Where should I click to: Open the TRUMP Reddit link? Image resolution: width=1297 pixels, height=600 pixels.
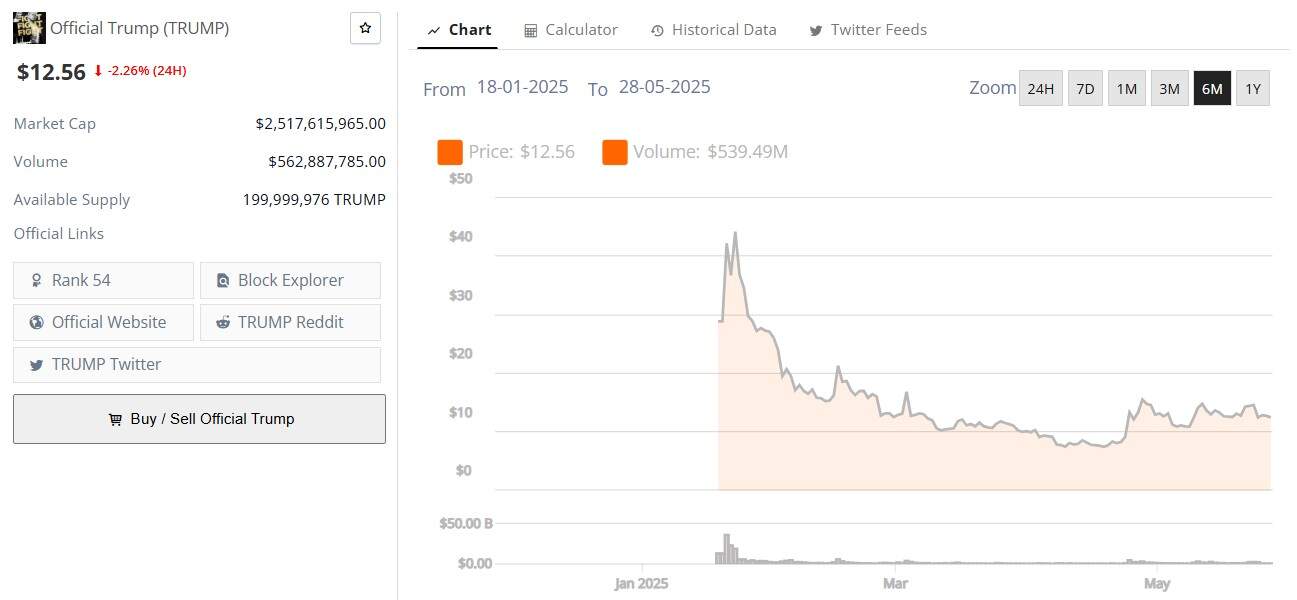[290, 322]
